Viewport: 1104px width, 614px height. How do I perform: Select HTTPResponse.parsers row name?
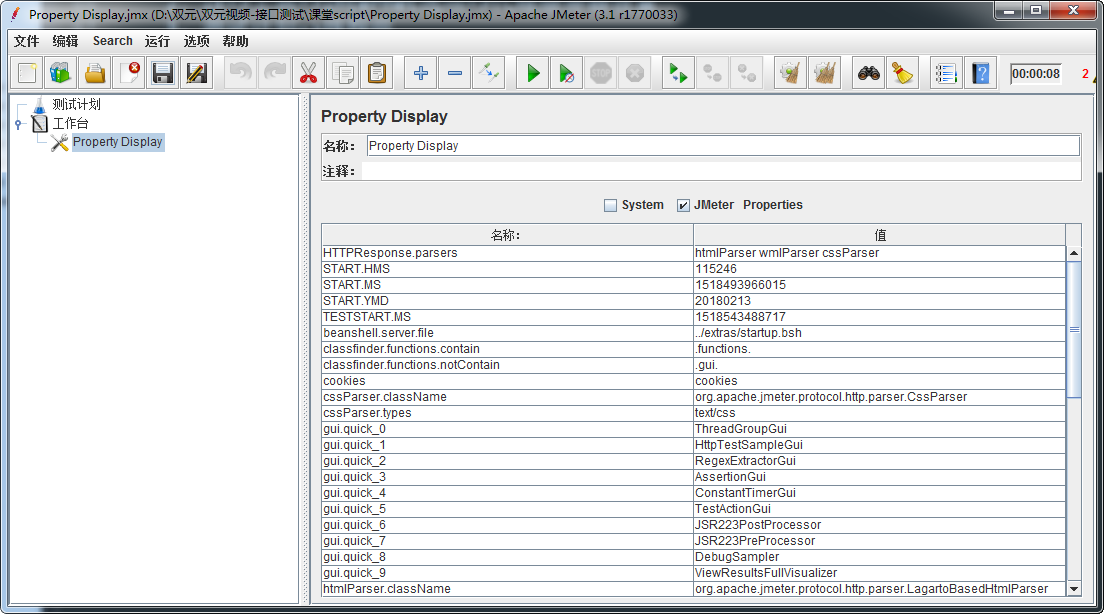(x=507, y=253)
